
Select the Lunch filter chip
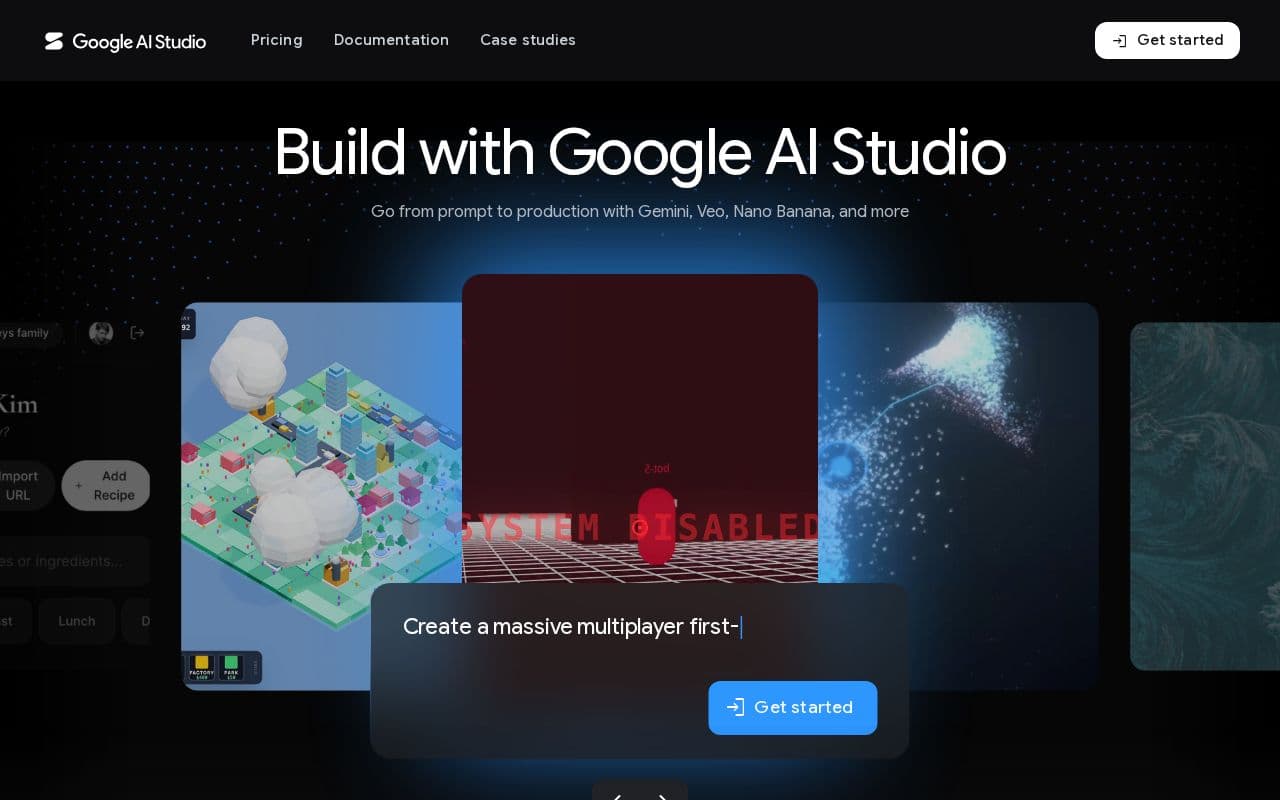(x=77, y=621)
